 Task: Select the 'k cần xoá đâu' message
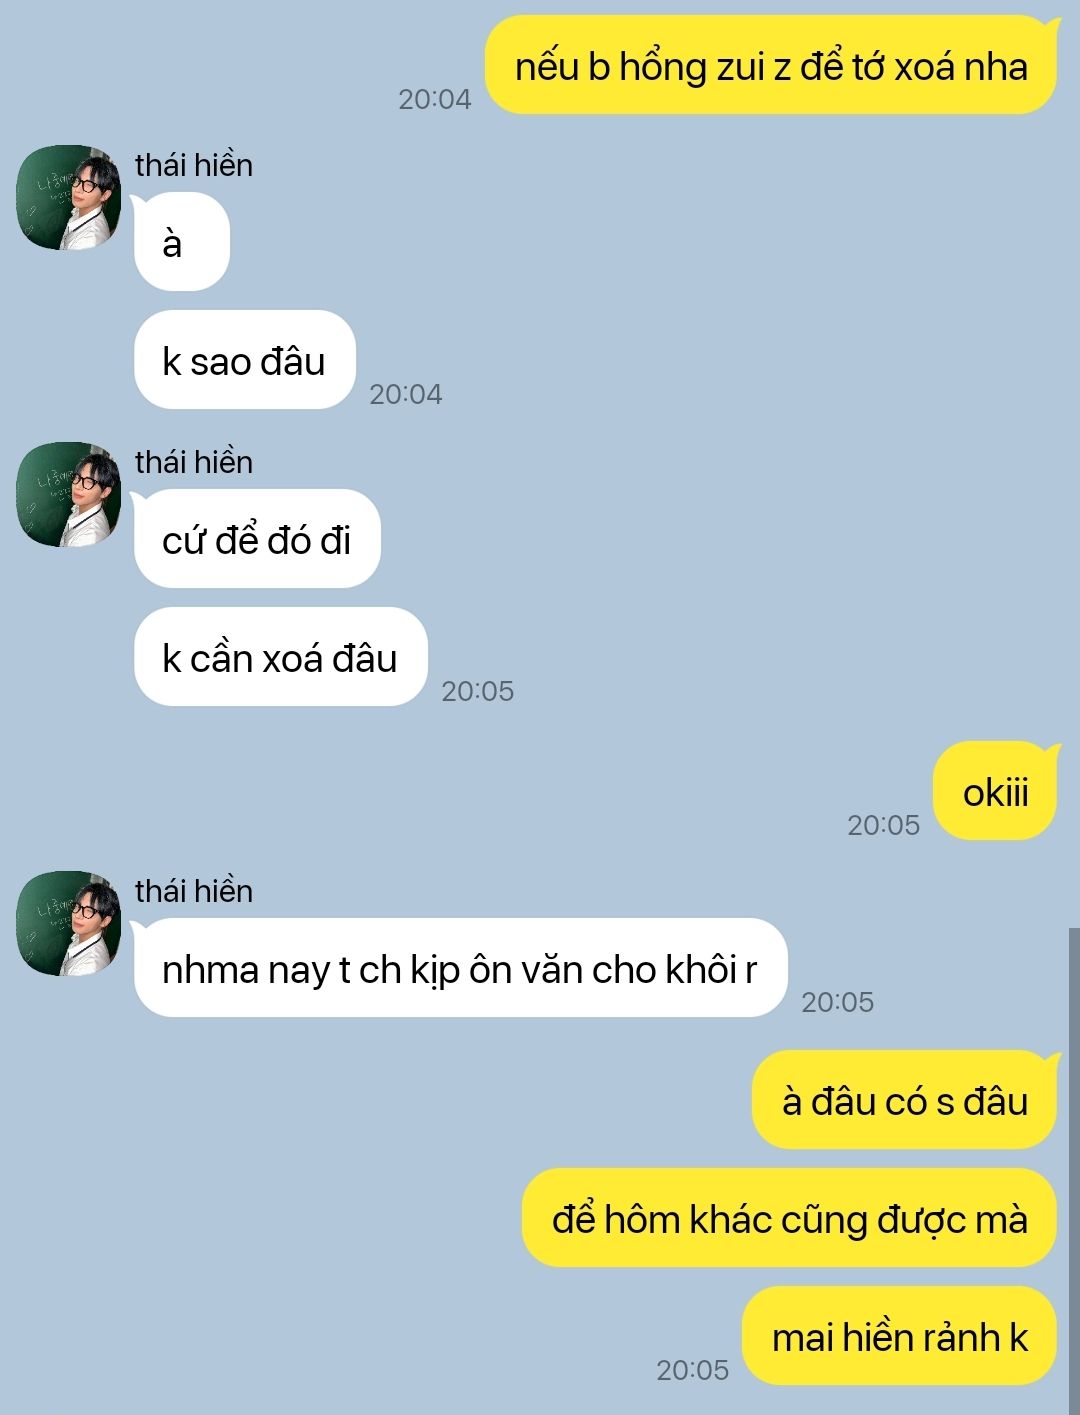[x=281, y=658]
